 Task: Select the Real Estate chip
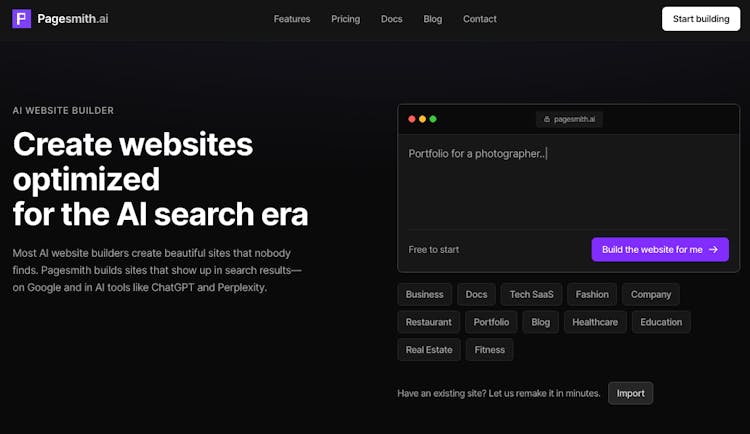point(428,350)
